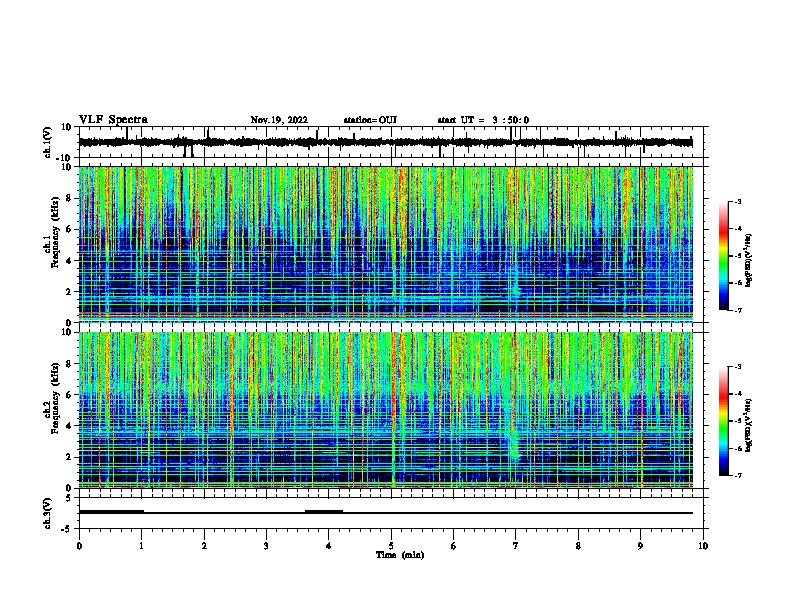This screenshot has width=792, height=612.
Task: Click the ch.2 color bar log(PSD) label
Action: (x=749, y=425)
